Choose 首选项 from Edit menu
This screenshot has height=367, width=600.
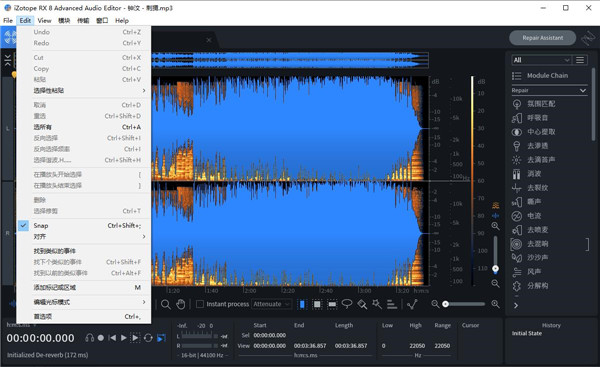pos(84,316)
